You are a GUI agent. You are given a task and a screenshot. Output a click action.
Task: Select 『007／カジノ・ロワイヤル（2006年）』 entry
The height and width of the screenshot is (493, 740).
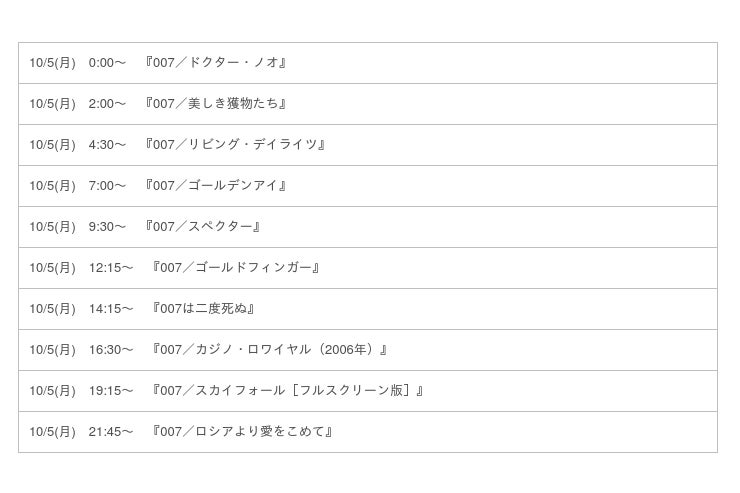pos(270,350)
